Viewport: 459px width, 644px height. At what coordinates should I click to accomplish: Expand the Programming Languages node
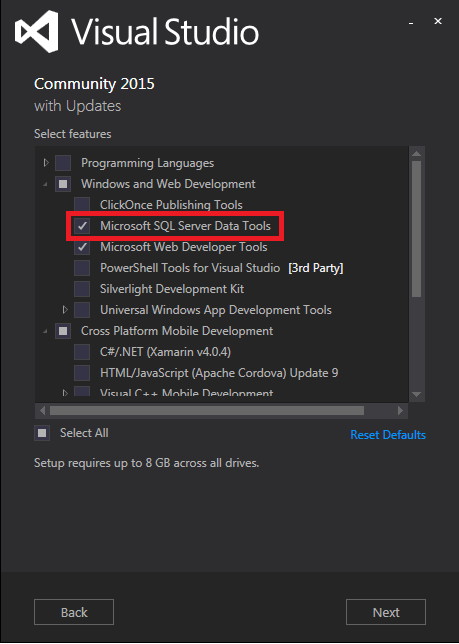pos(46,163)
